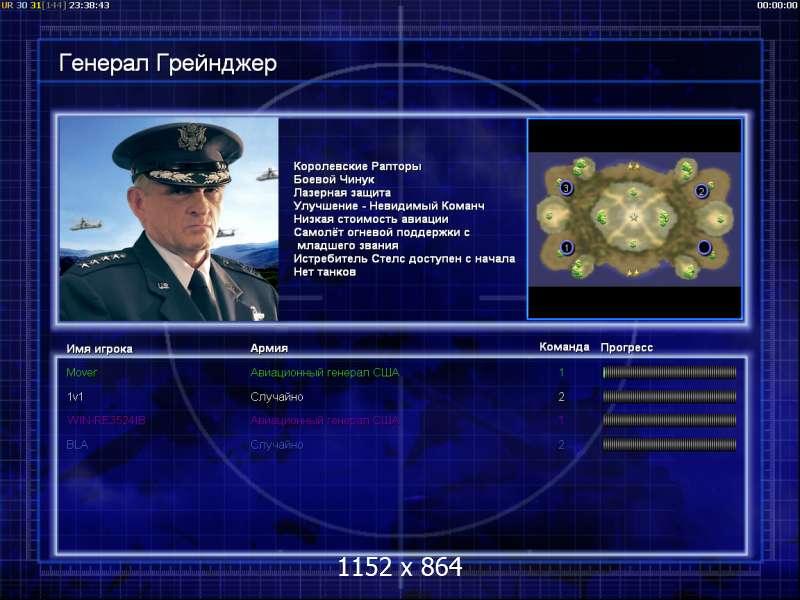Click the 'Нет танков' line
The height and width of the screenshot is (600, 800).
point(324,272)
